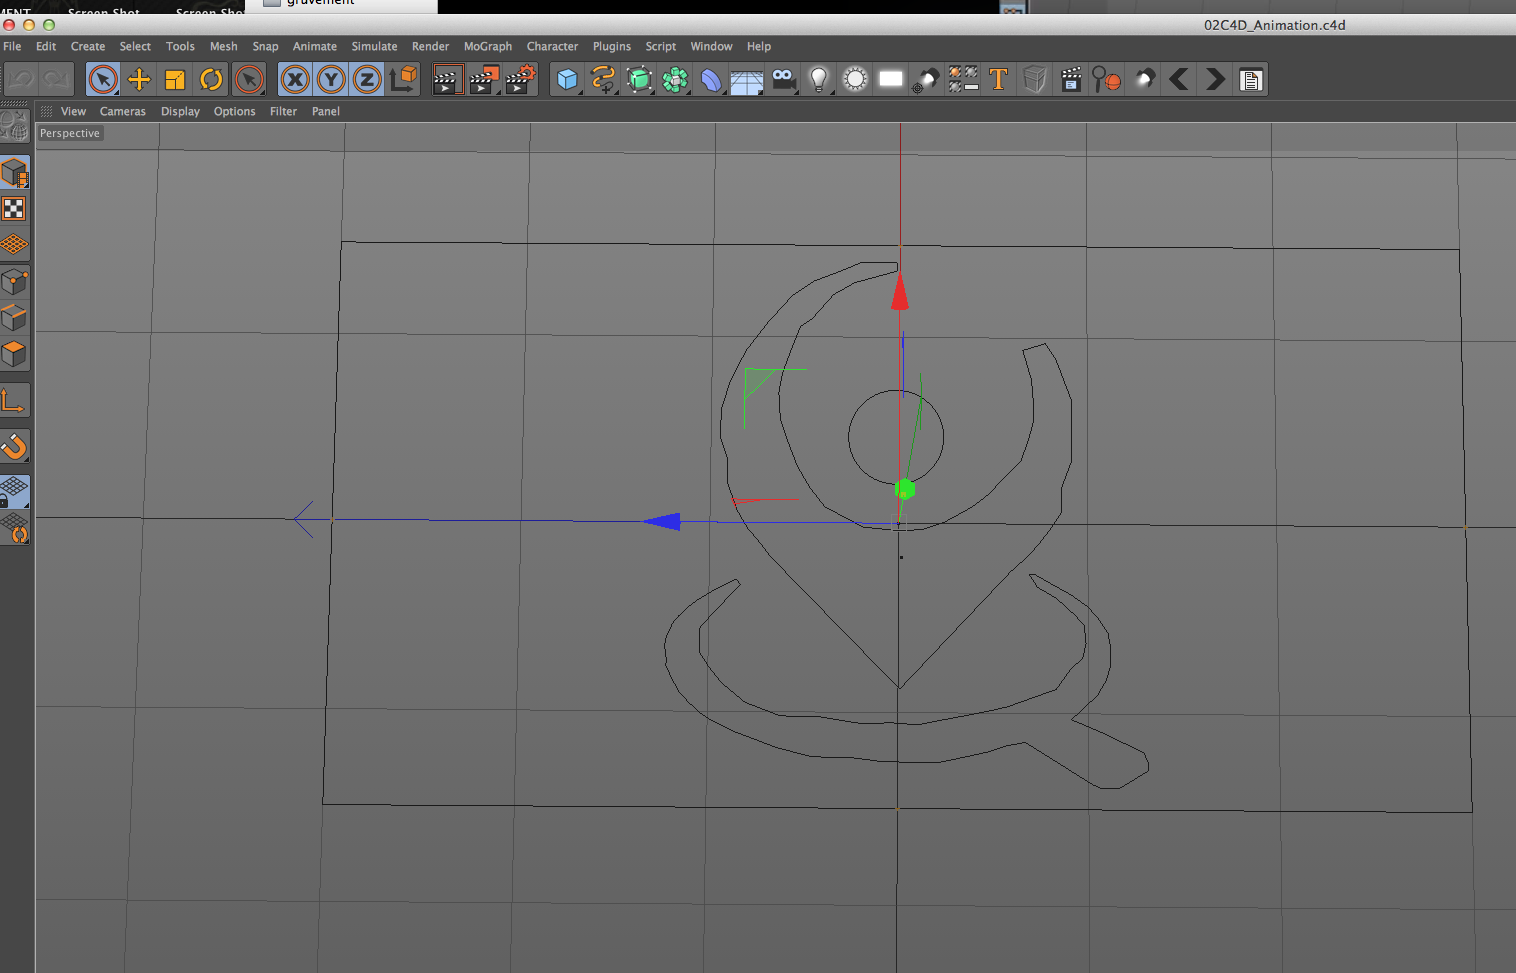
Task: Open the Edit Render Settings icon
Action: click(520, 79)
